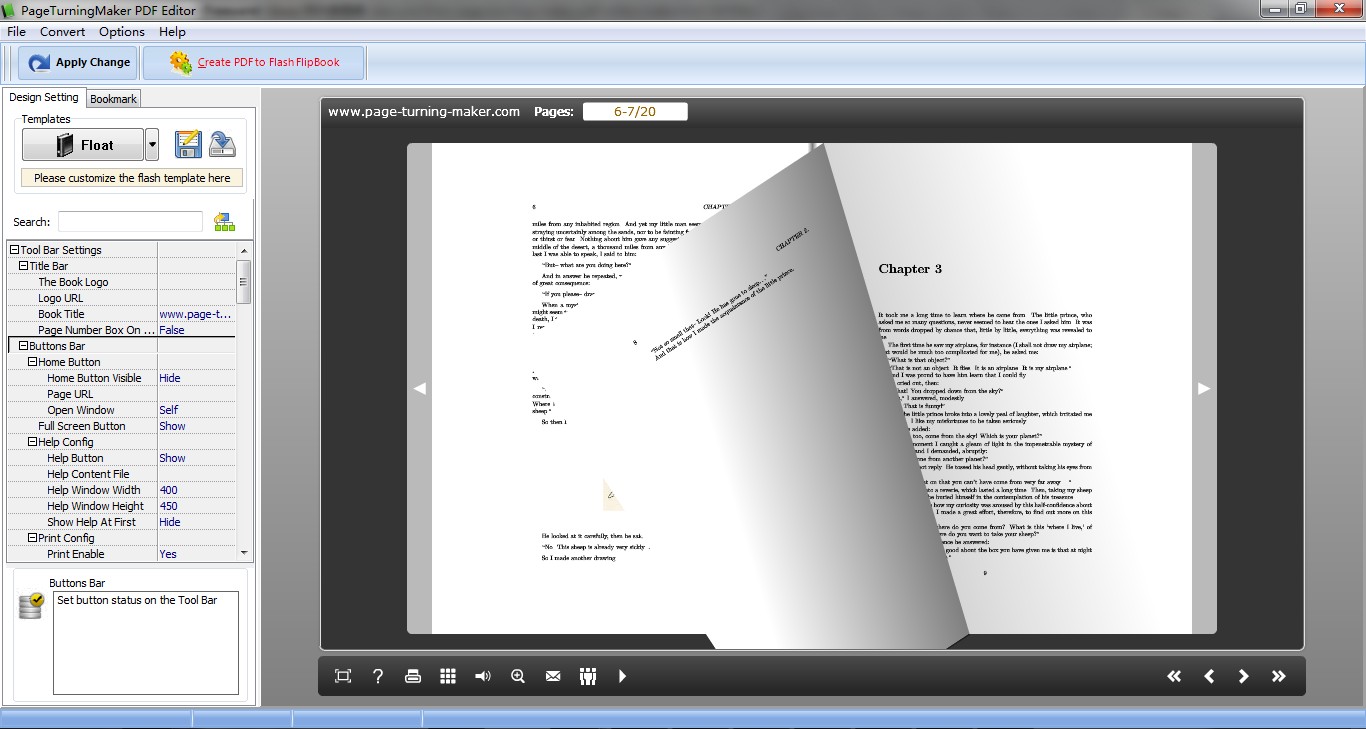This screenshot has width=1366, height=729.
Task: Click the Pages number box 6-7/20
Action: click(x=635, y=111)
